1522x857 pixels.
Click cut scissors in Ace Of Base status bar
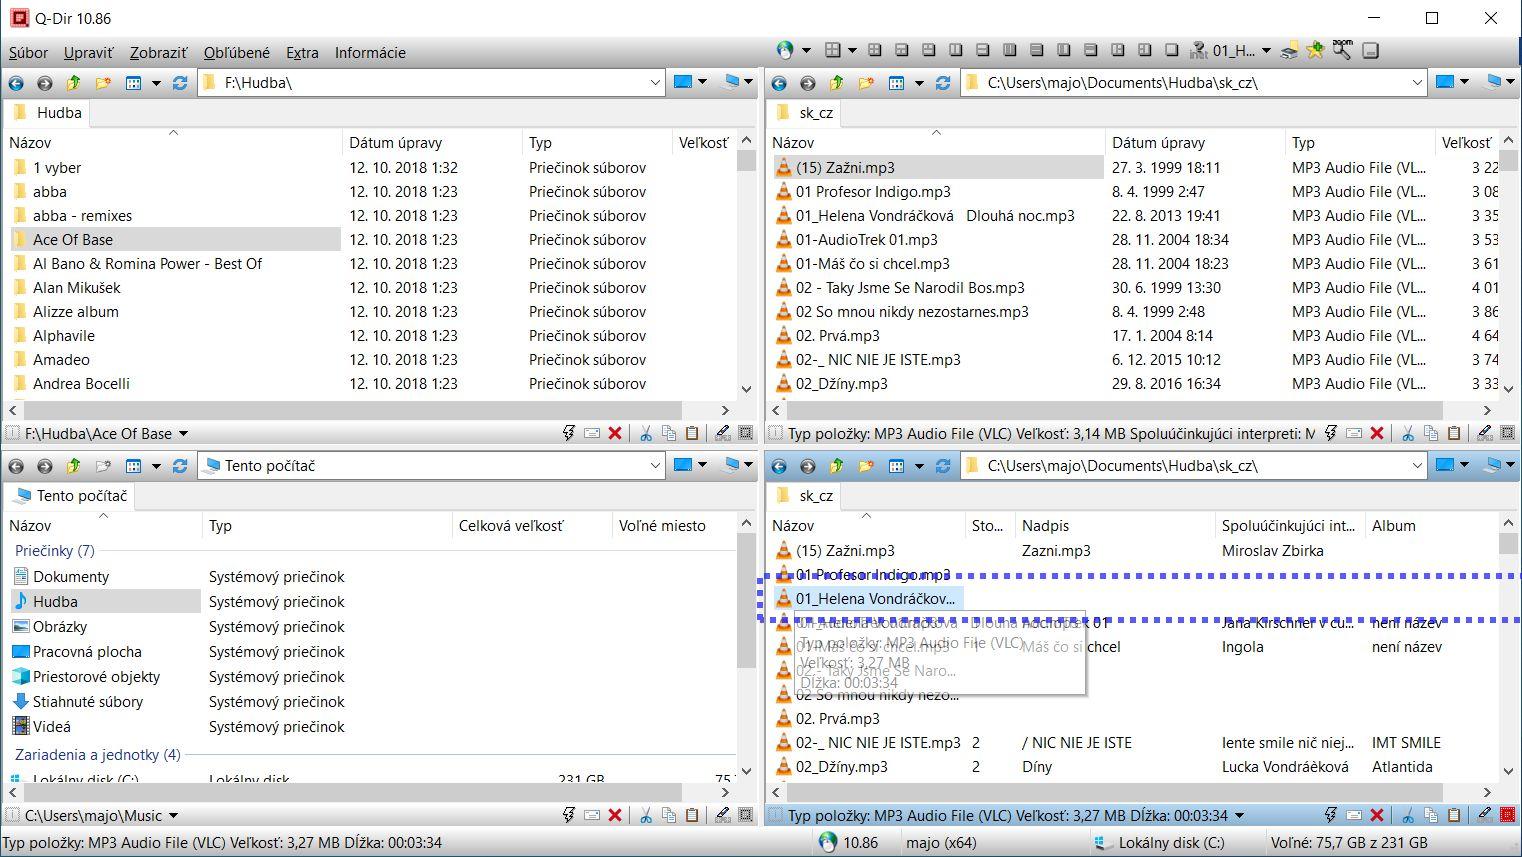click(x=646, y=433)
